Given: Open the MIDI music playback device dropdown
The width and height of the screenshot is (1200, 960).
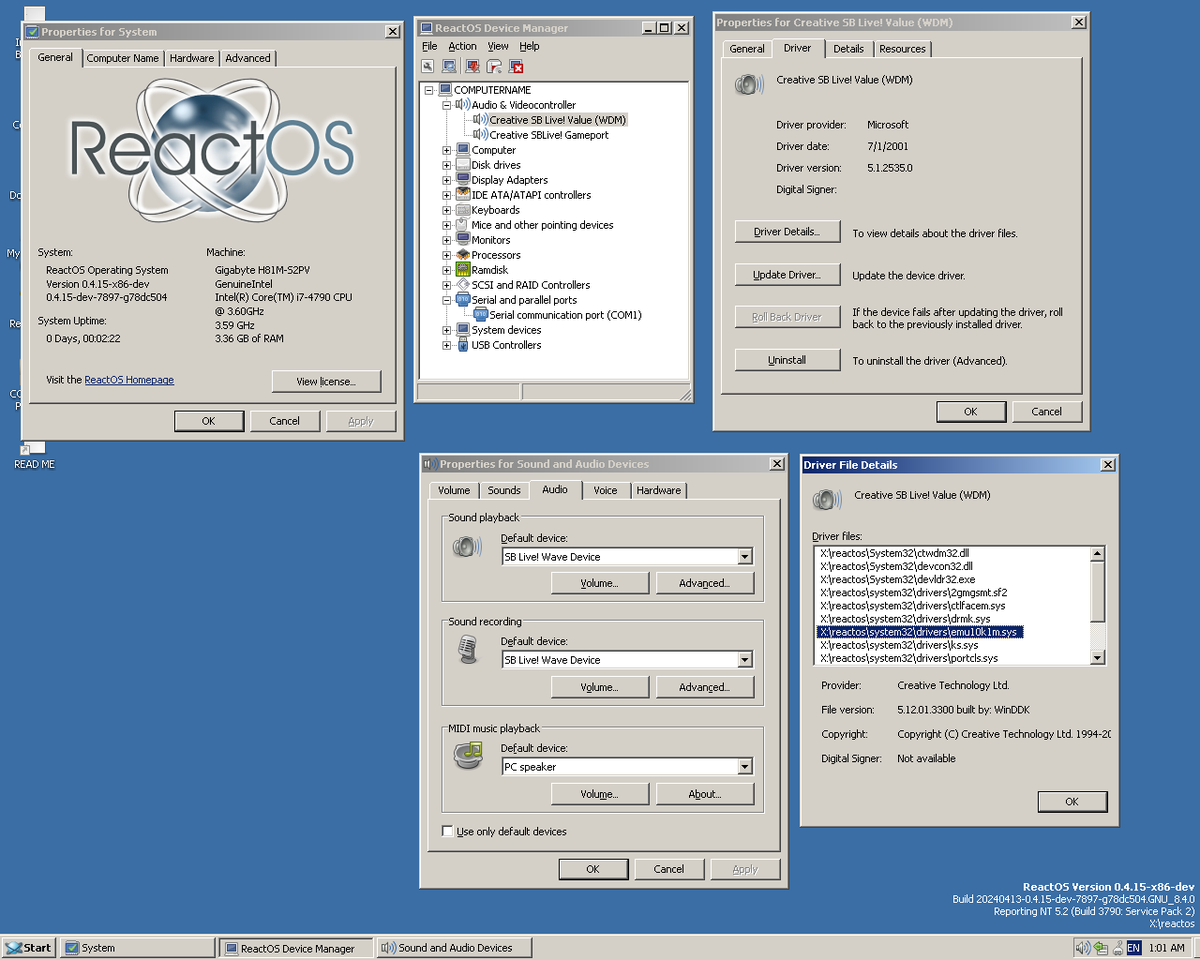Looking at the screenshot, I should coord(744,767).
